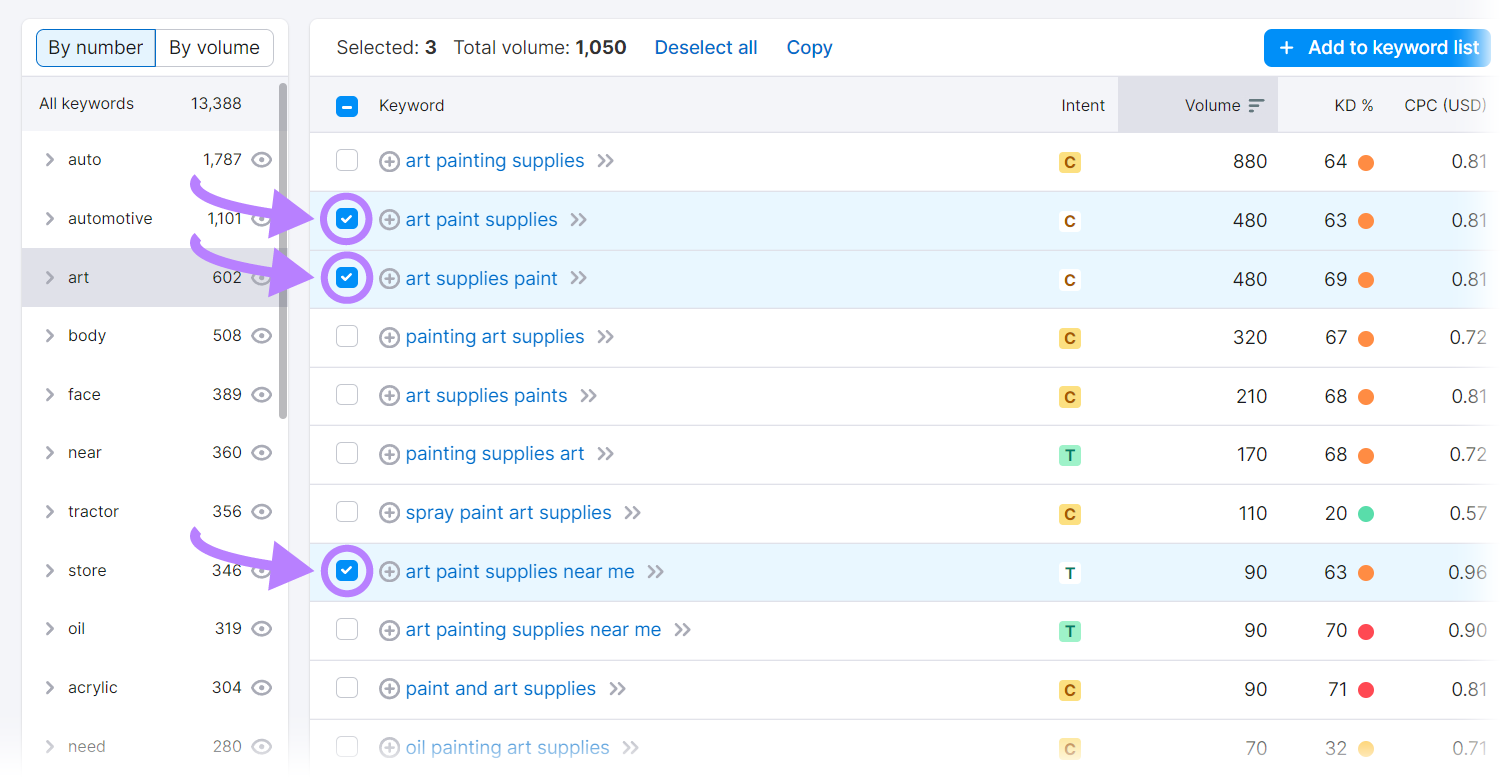The height and width of the screenshot is (780, 1500).
Task: Select the By number tab
Action: point(95,47)
